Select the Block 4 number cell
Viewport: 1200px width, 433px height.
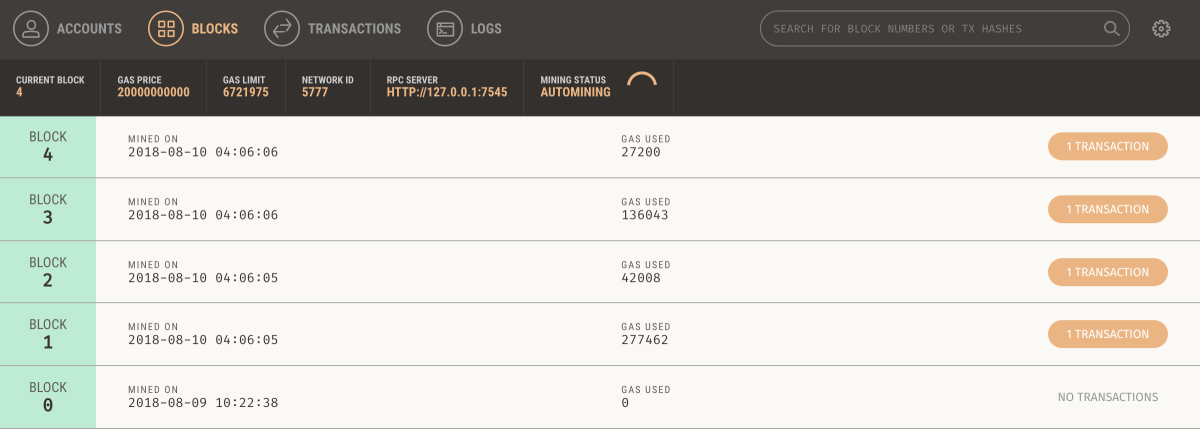click(x=48, y=146)
